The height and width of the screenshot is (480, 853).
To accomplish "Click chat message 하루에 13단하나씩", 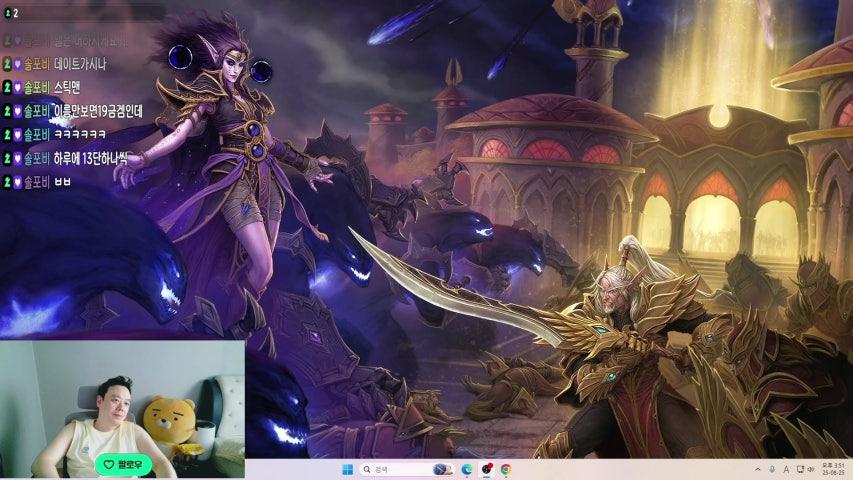I will tap(91, 158).
